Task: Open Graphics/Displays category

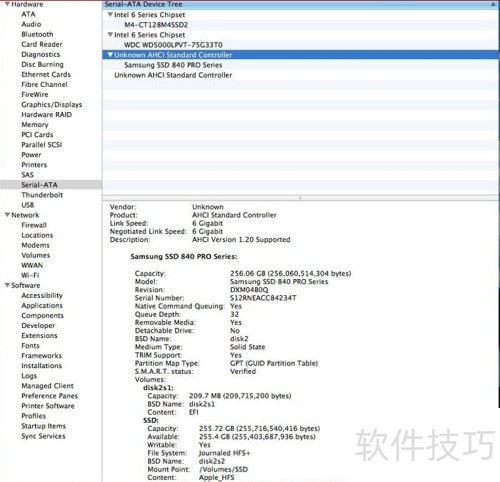Action: (x=52, y=104)
